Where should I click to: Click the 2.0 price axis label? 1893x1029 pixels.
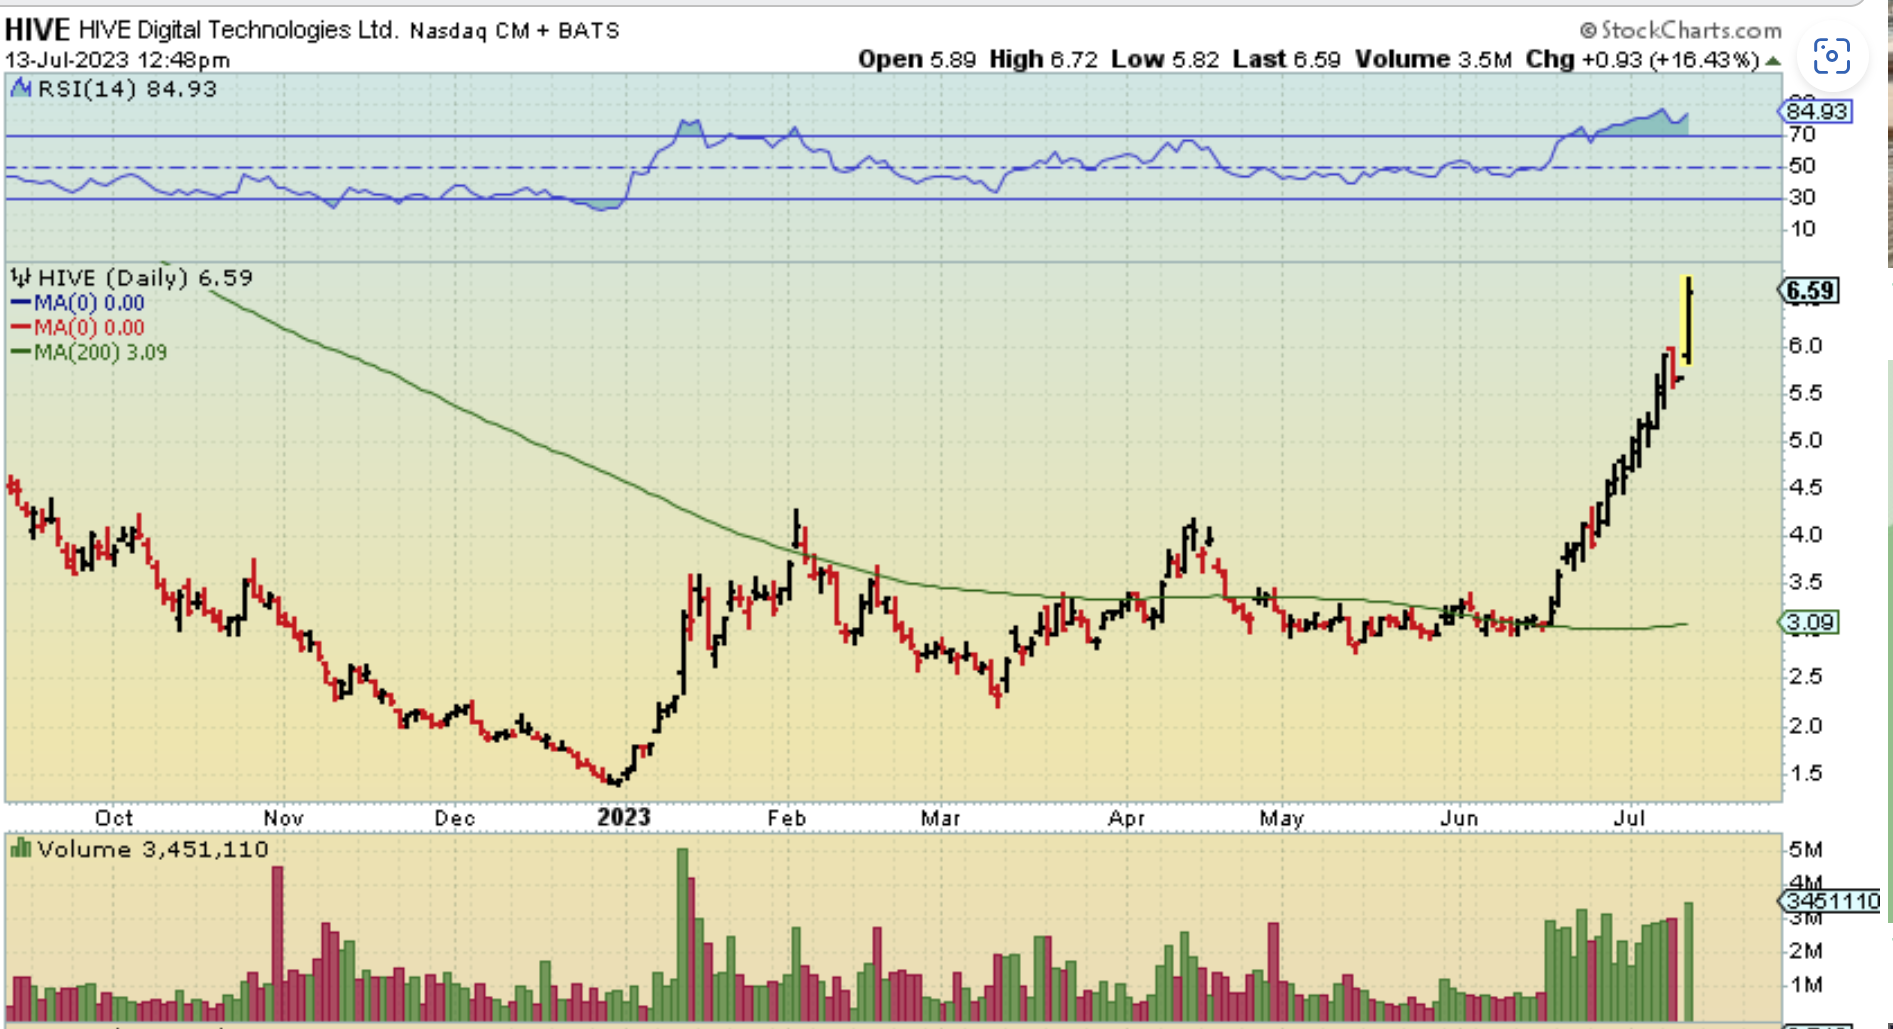pos(1806,725)
